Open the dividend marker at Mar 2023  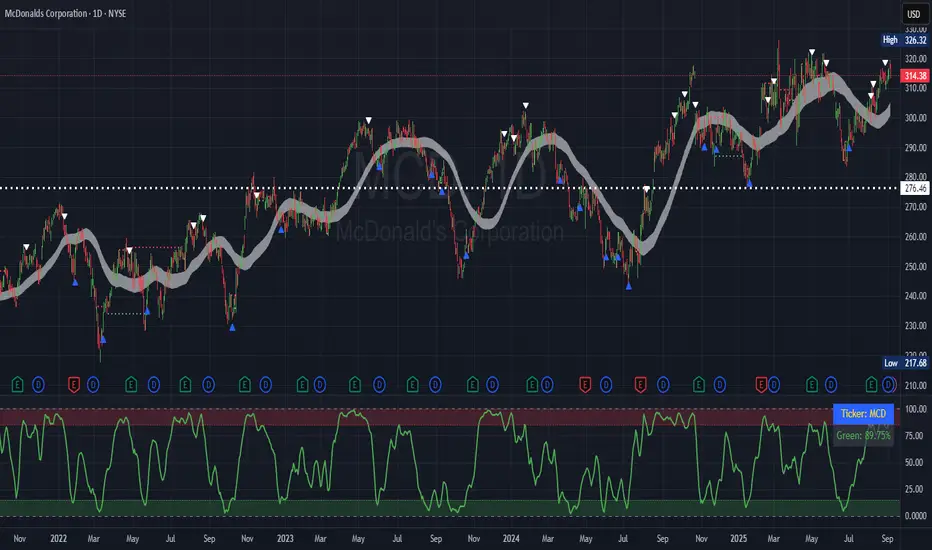[x=319, y=385]
